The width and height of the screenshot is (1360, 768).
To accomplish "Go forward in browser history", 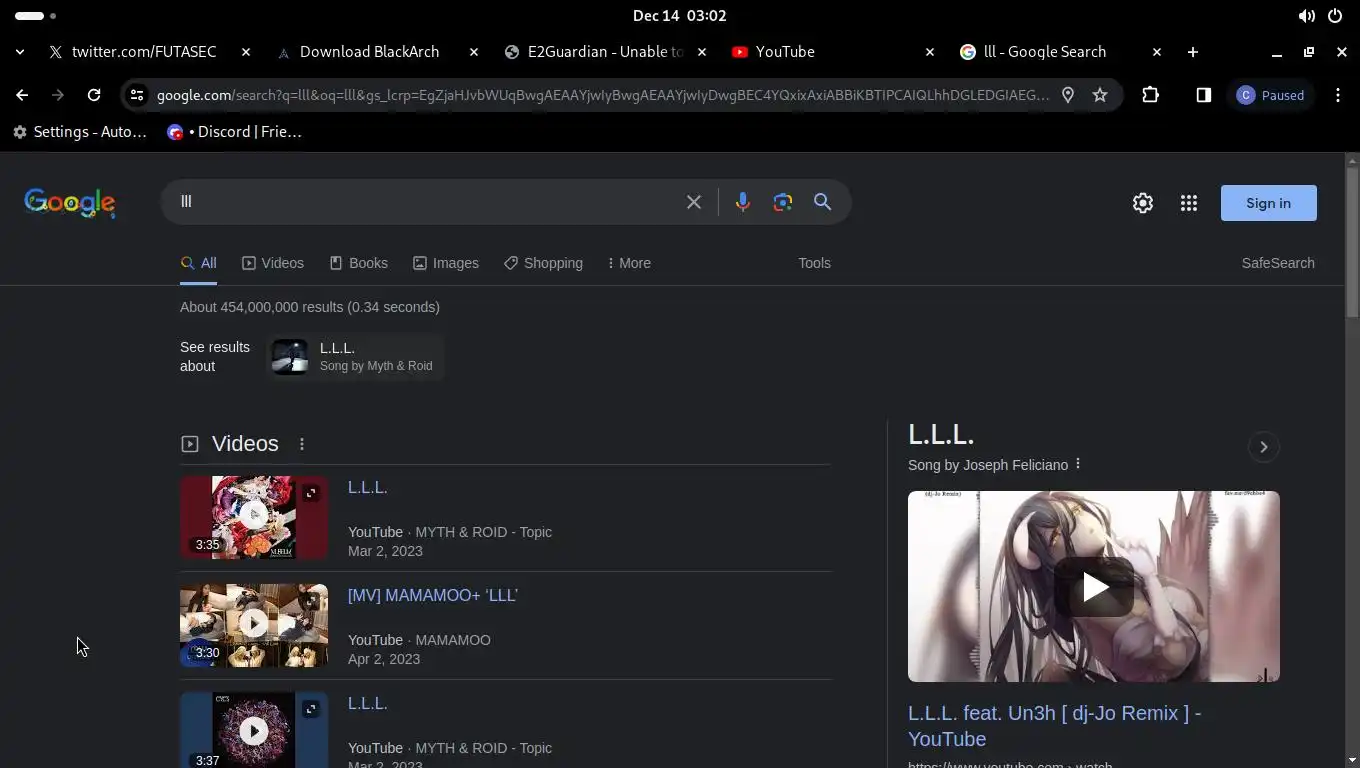I will [x=58, y=95].
